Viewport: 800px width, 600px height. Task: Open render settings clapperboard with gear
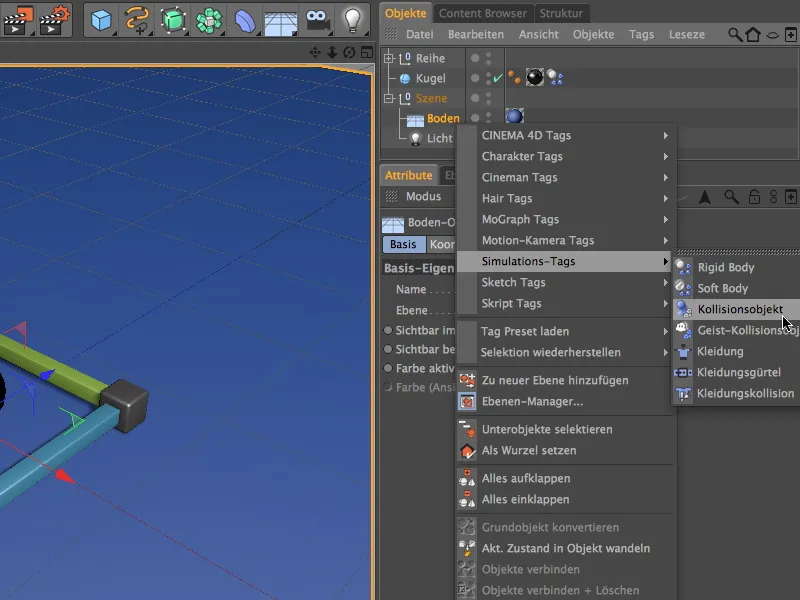pyautogui.click(x=55, y=20)
